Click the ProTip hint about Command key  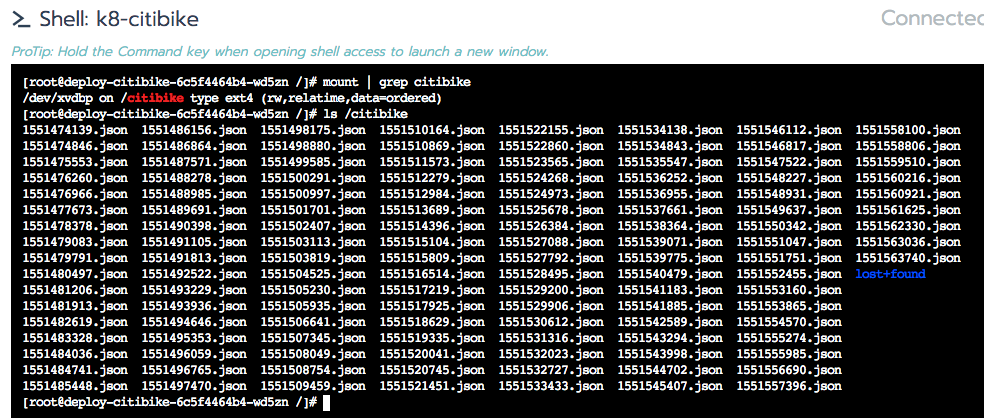click(280, 51)
